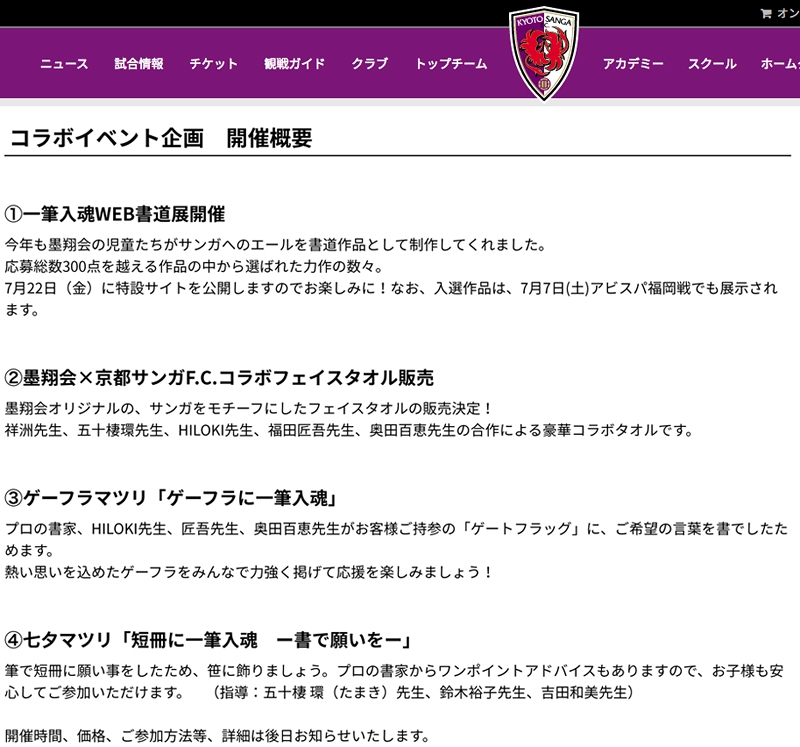Click the Kyoto Sanga crest logo
Screen dimensions: 800x747
click(x=544, y=54)
